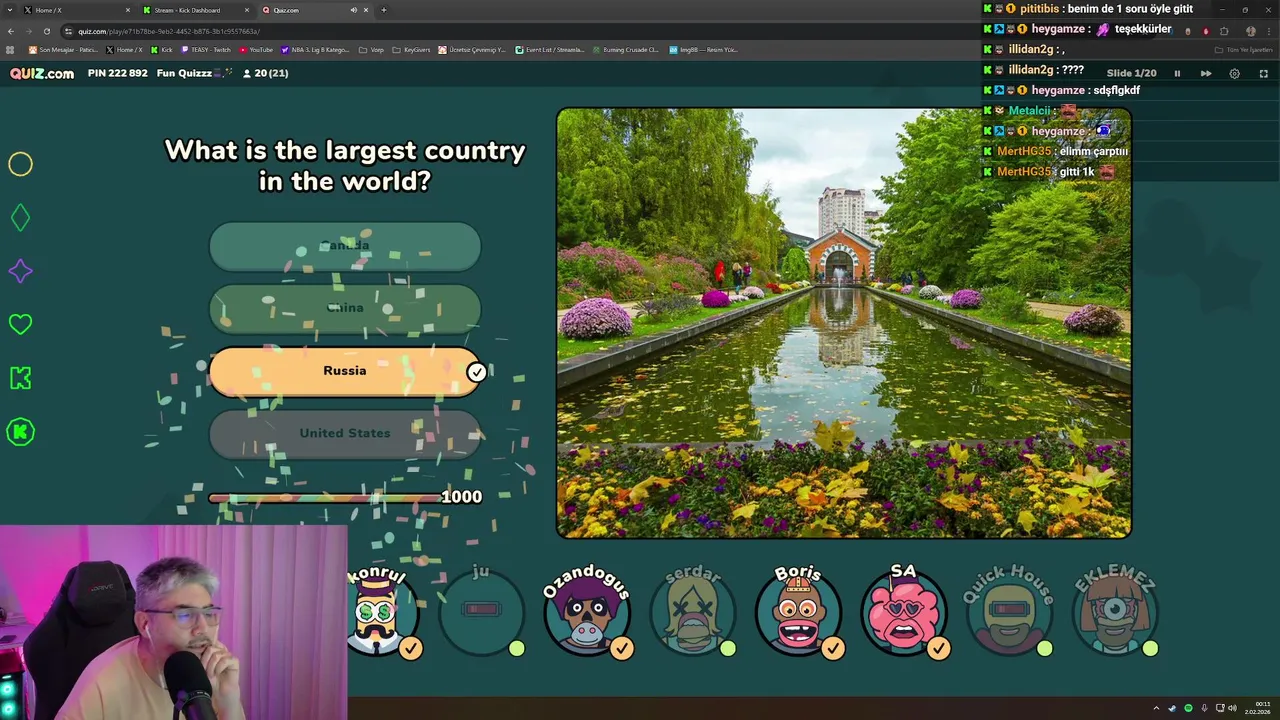Click the serdar player avatar
The image size is (1280, 720).
coord(693,612)
